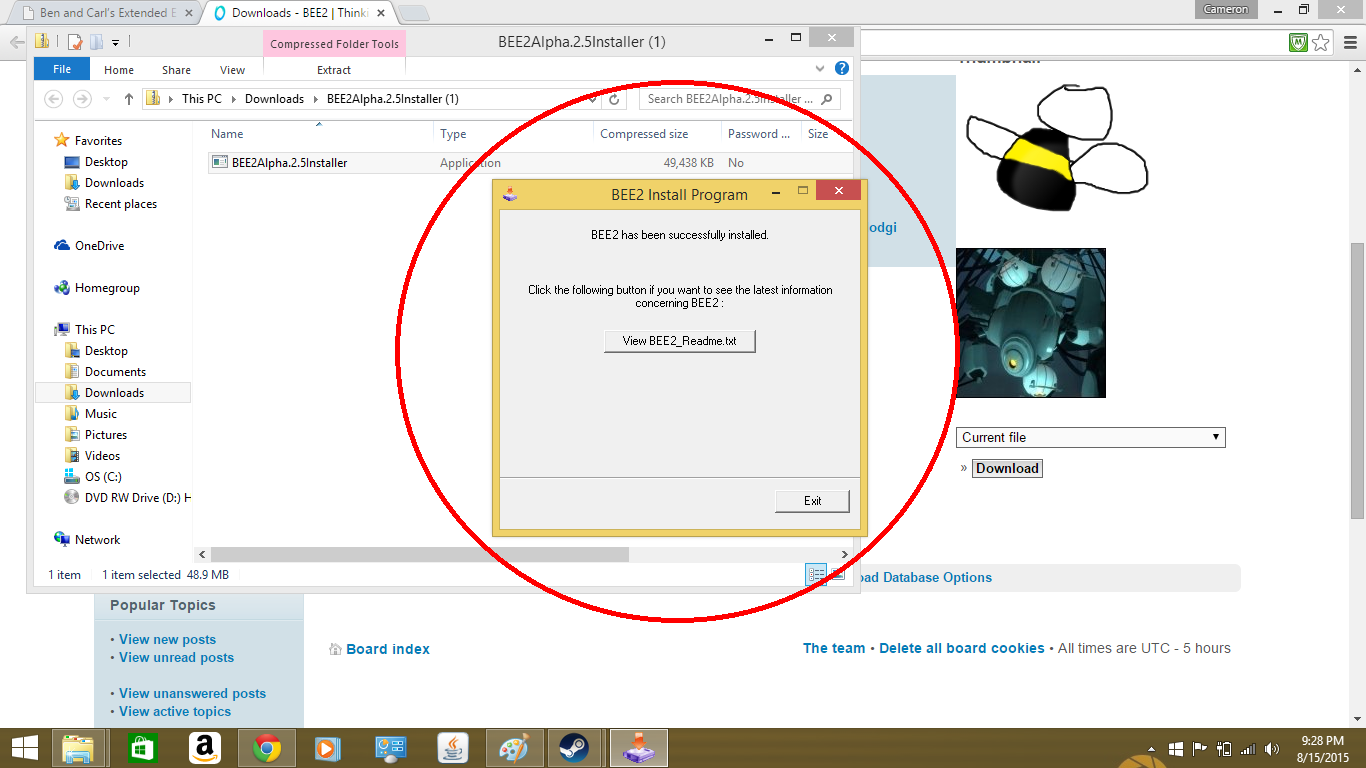Open File Explorer from the taskbar
Viewport: 1366px width, 768px height.
point(78,748)
